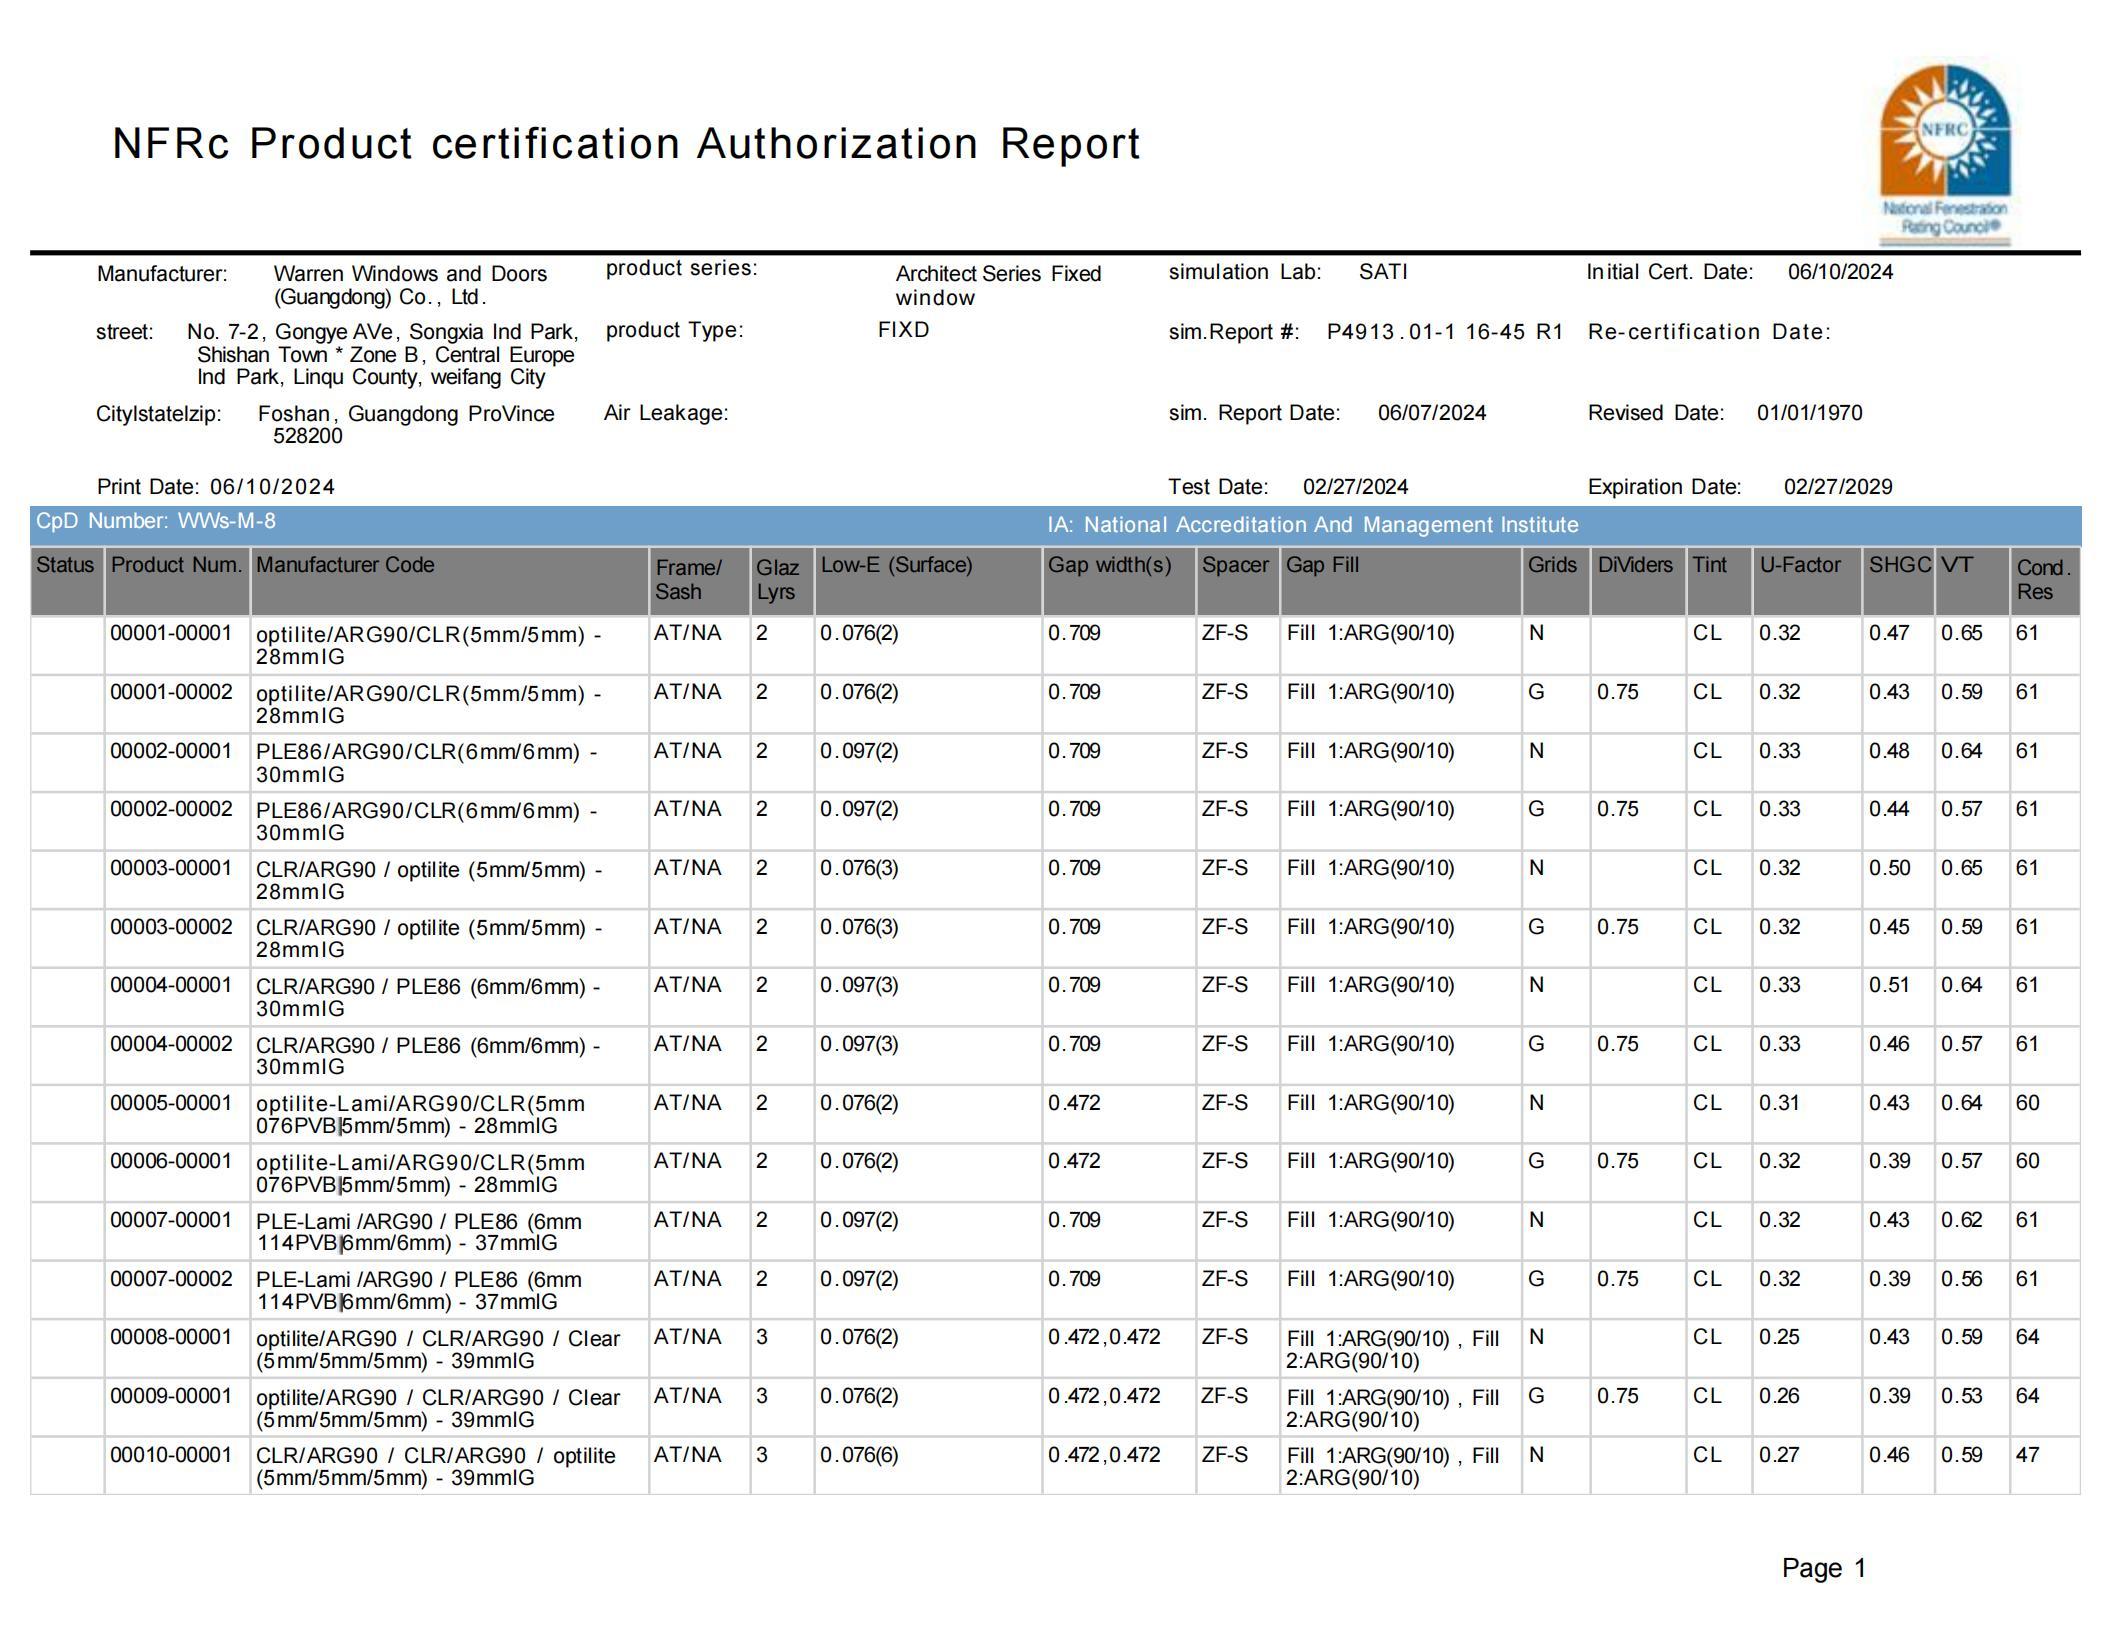Select product number 00002-00002

[171, 809]
